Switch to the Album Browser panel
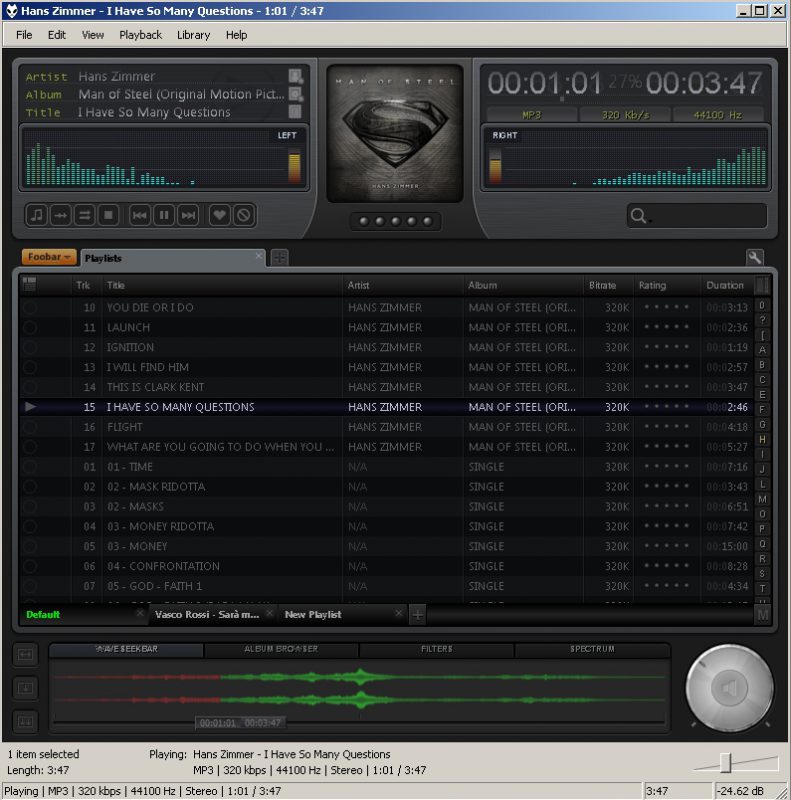Viewport: 791px width, 800px height. (281, 649)
